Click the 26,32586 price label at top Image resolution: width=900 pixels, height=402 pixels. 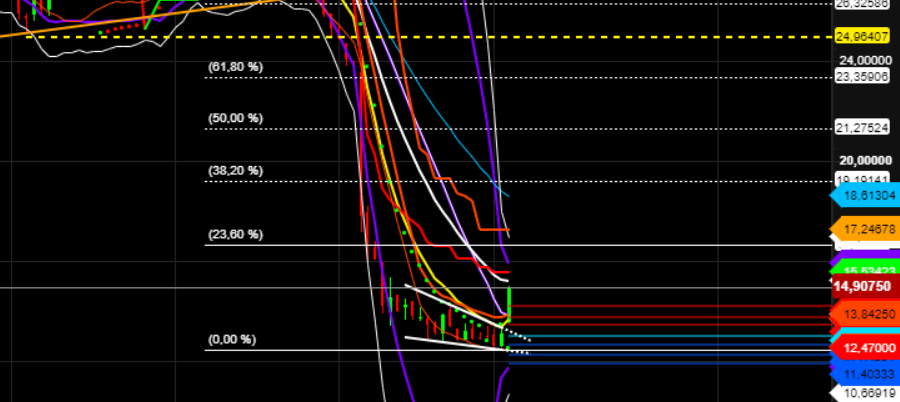coord(863,3)
